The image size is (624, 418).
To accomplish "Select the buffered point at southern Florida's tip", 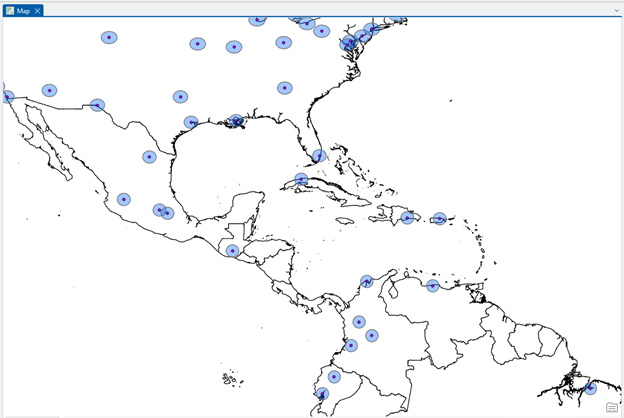I will click(x=319, y=156).
